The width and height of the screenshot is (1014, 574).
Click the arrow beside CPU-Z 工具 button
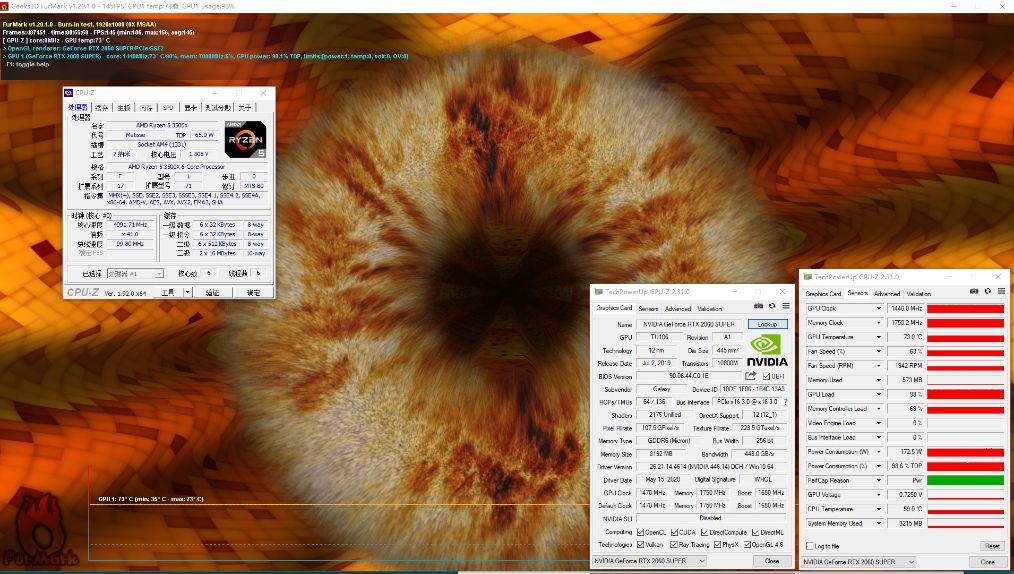188,293
